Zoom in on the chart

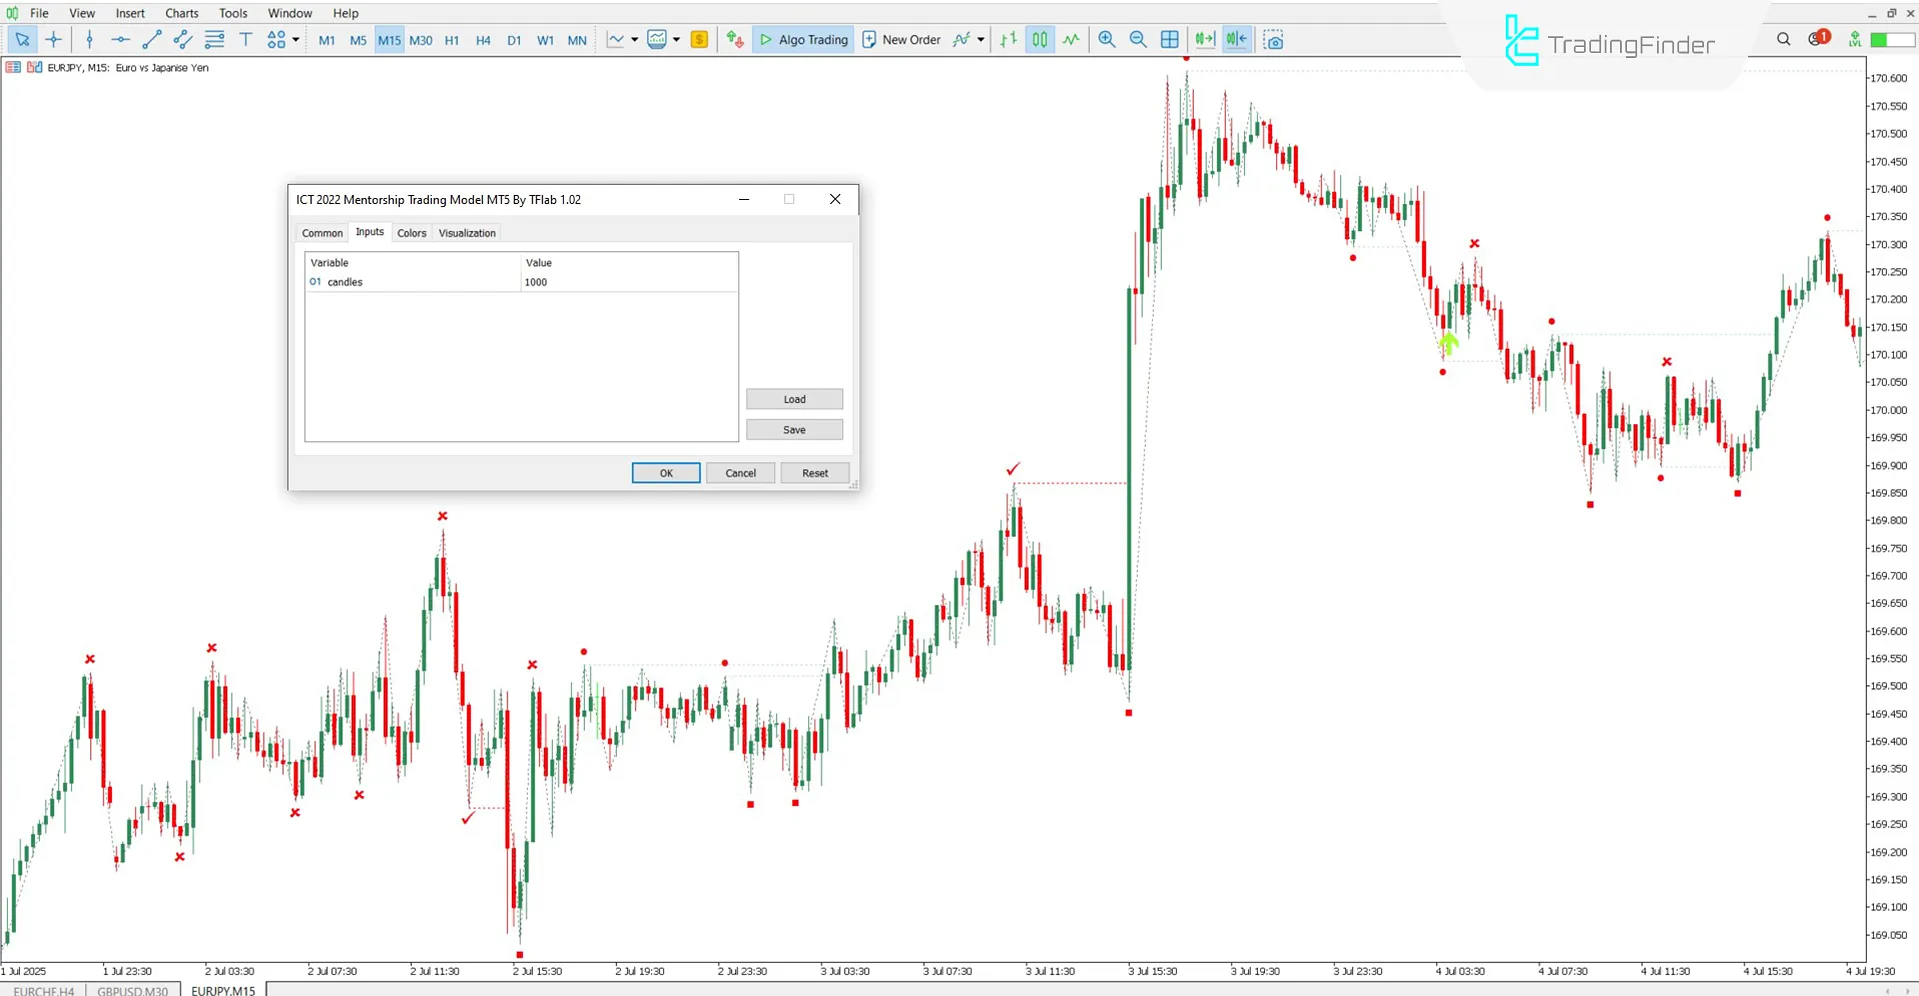[1106, 40]
